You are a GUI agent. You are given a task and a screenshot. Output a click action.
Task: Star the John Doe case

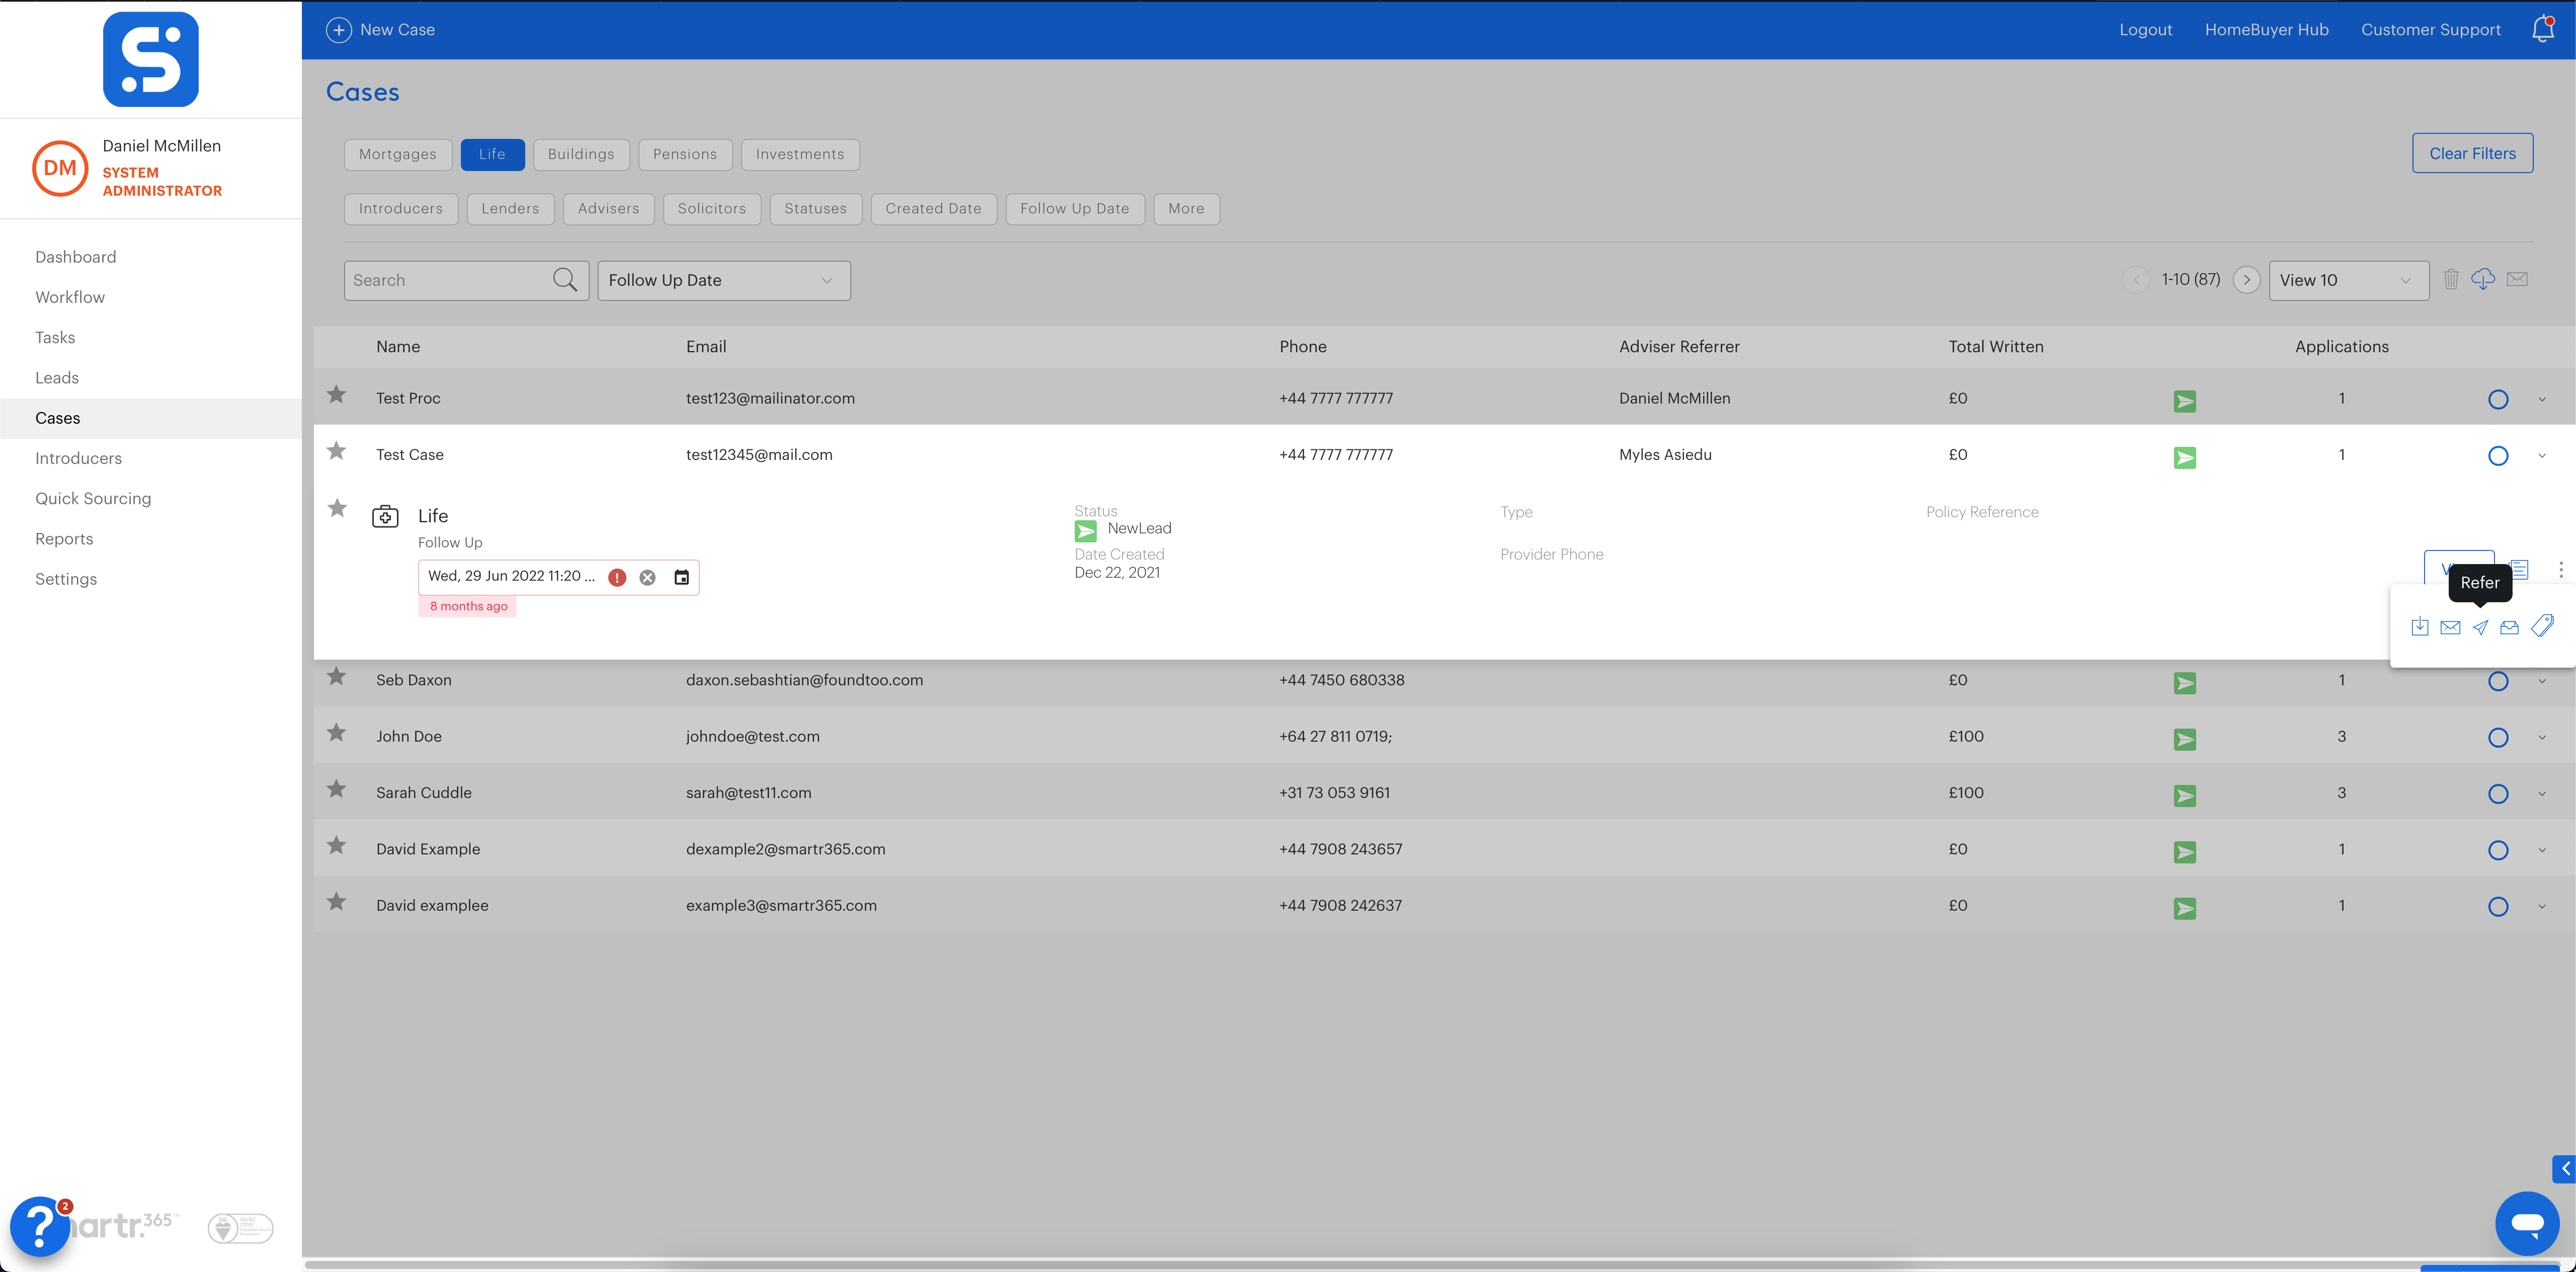click(337, 733)
